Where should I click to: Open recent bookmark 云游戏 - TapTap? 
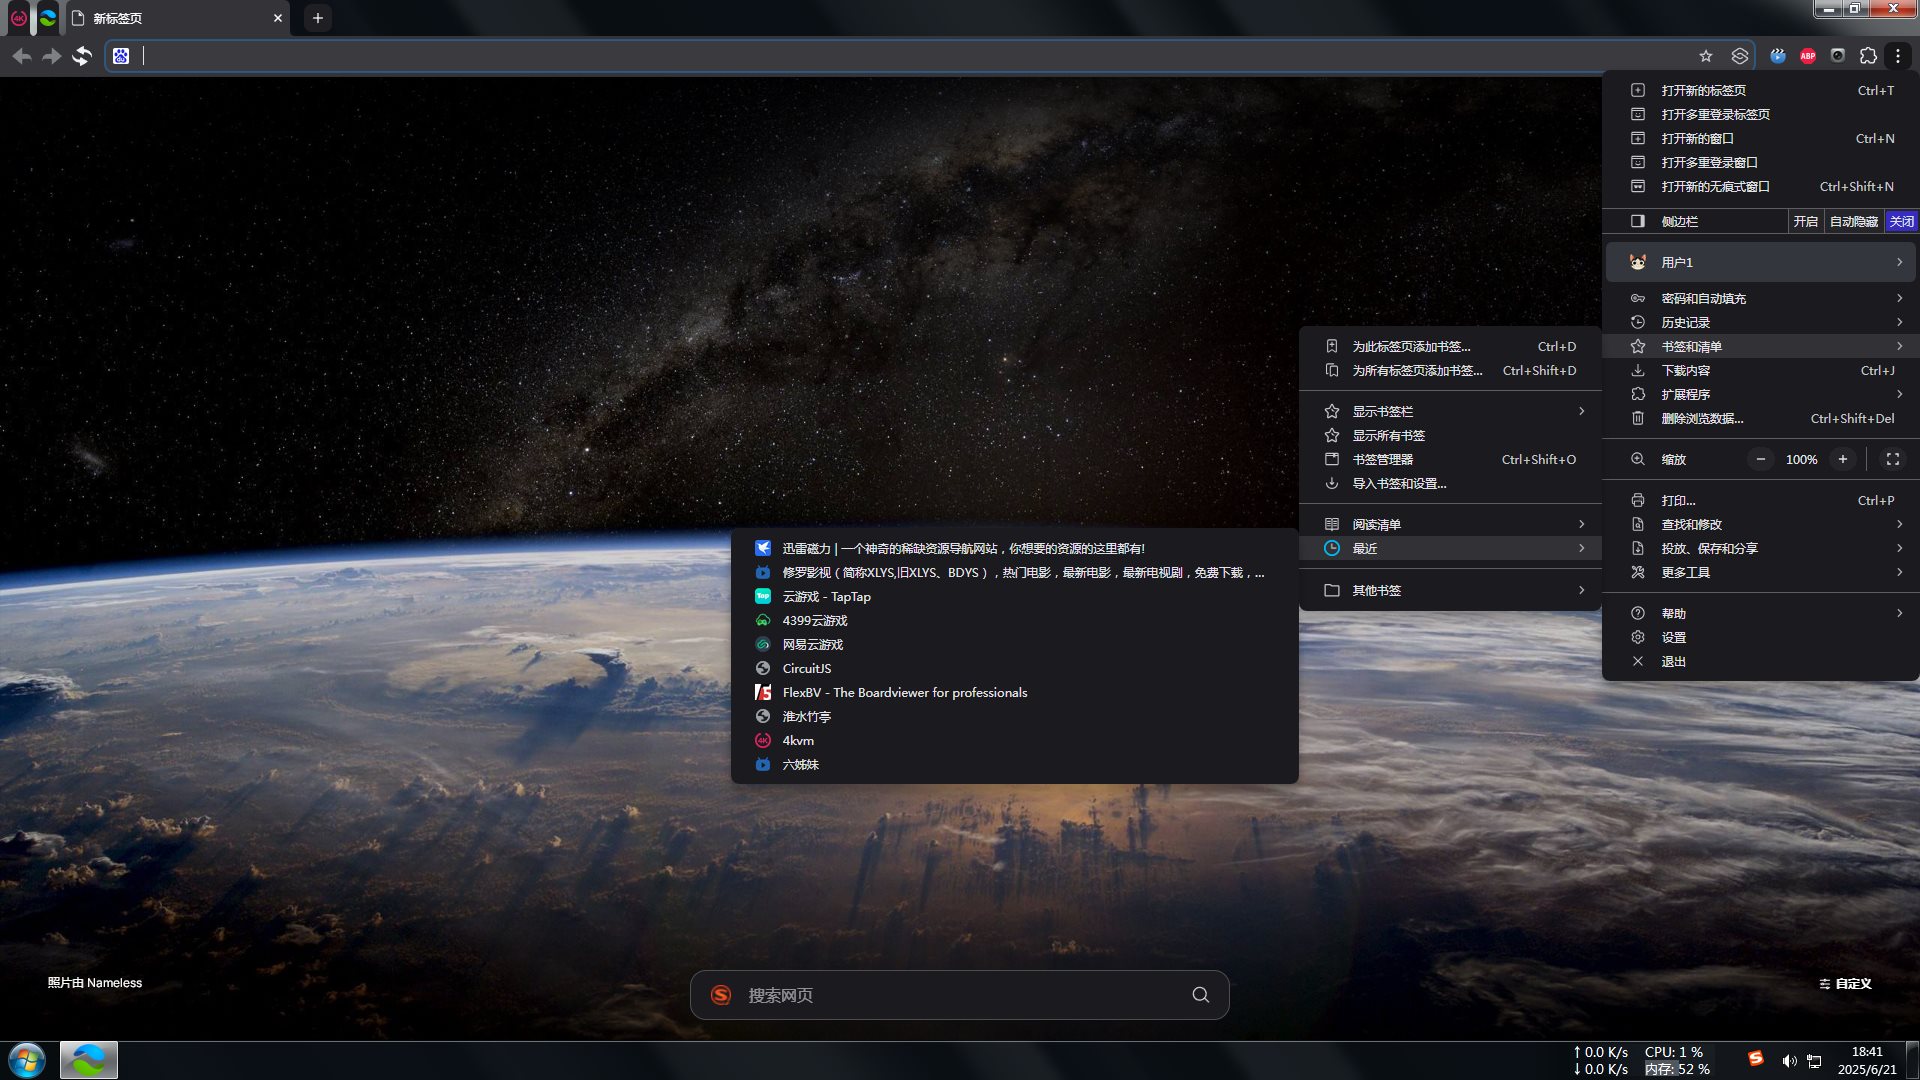click(1015, 597)
